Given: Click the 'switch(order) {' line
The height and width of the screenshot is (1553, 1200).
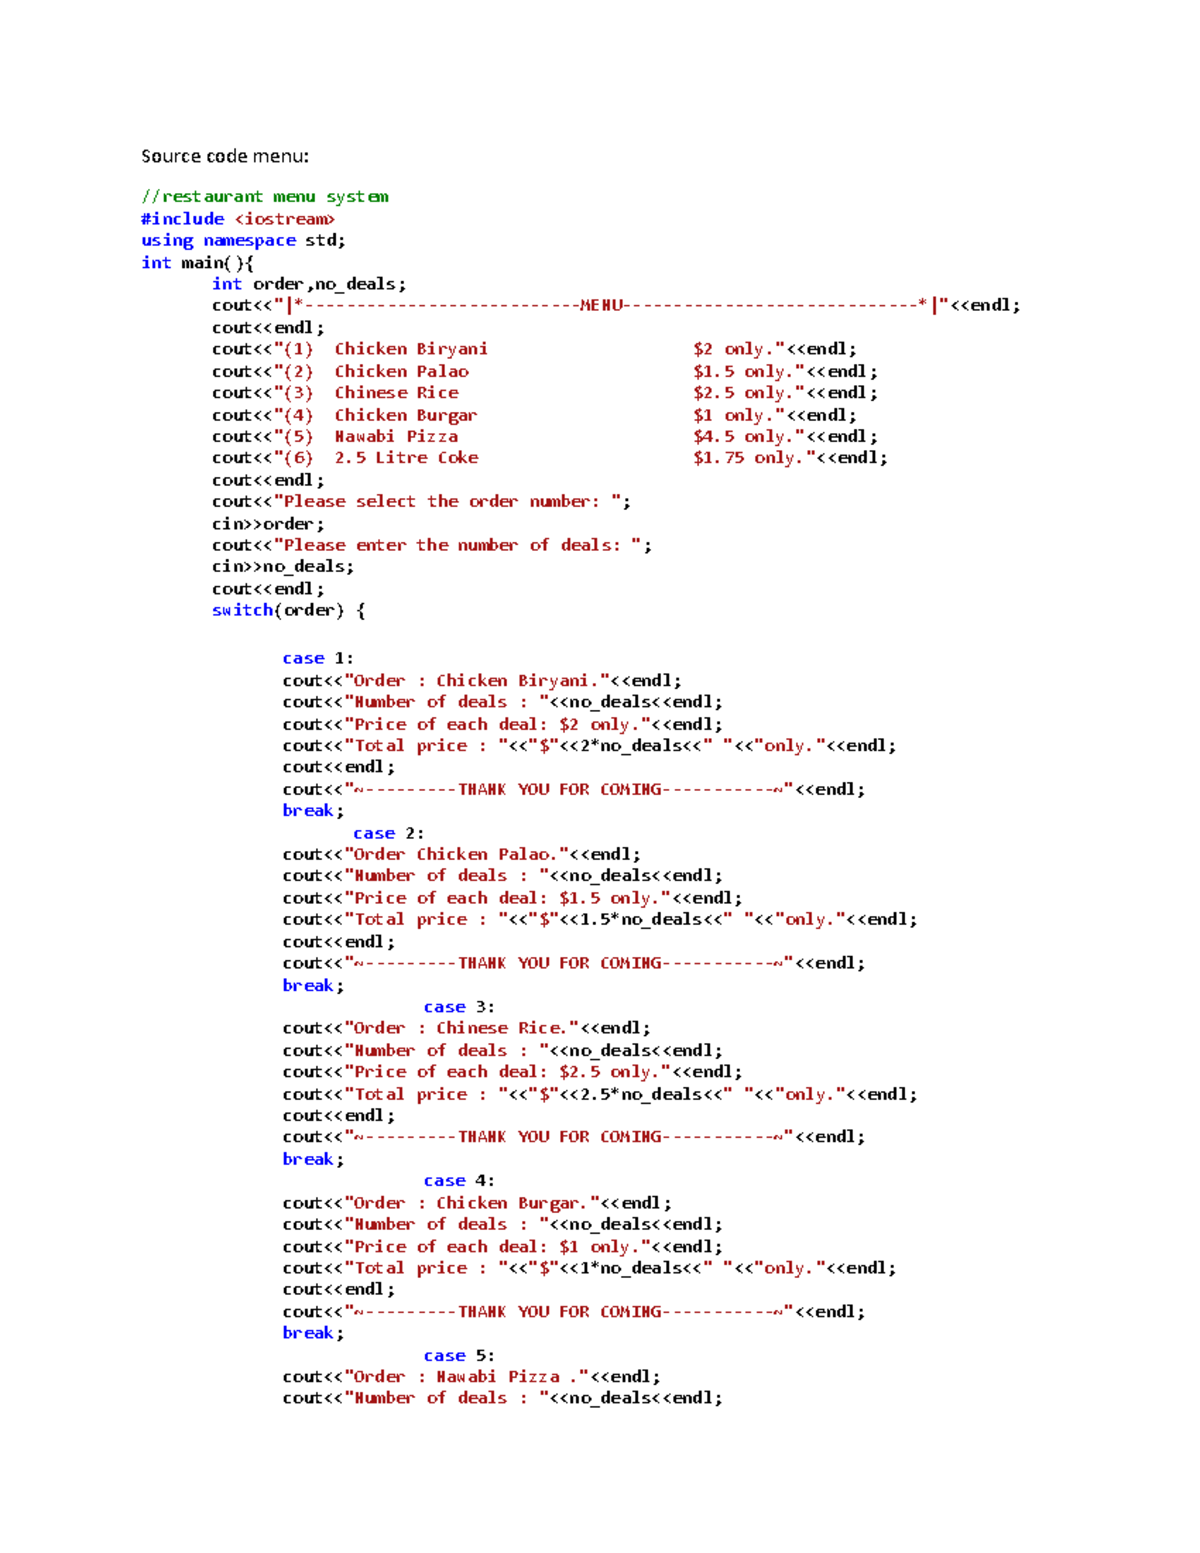Looking at the screenshot, I should click(289, 610).
